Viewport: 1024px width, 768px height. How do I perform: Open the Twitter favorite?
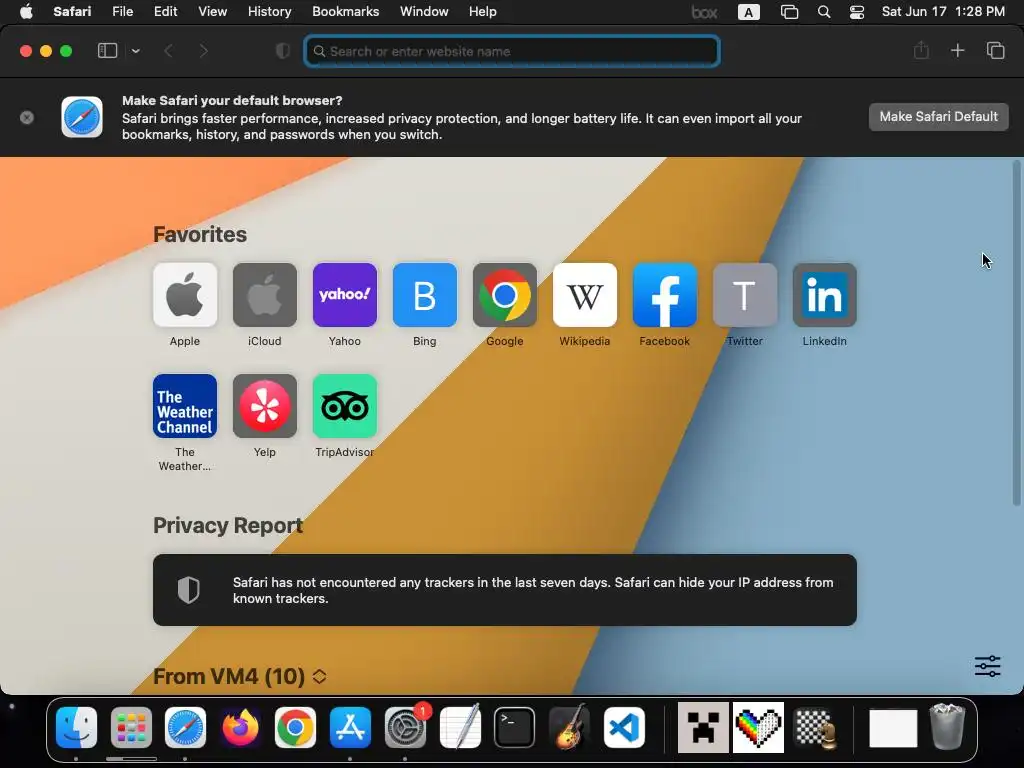[x=744, y=295]
